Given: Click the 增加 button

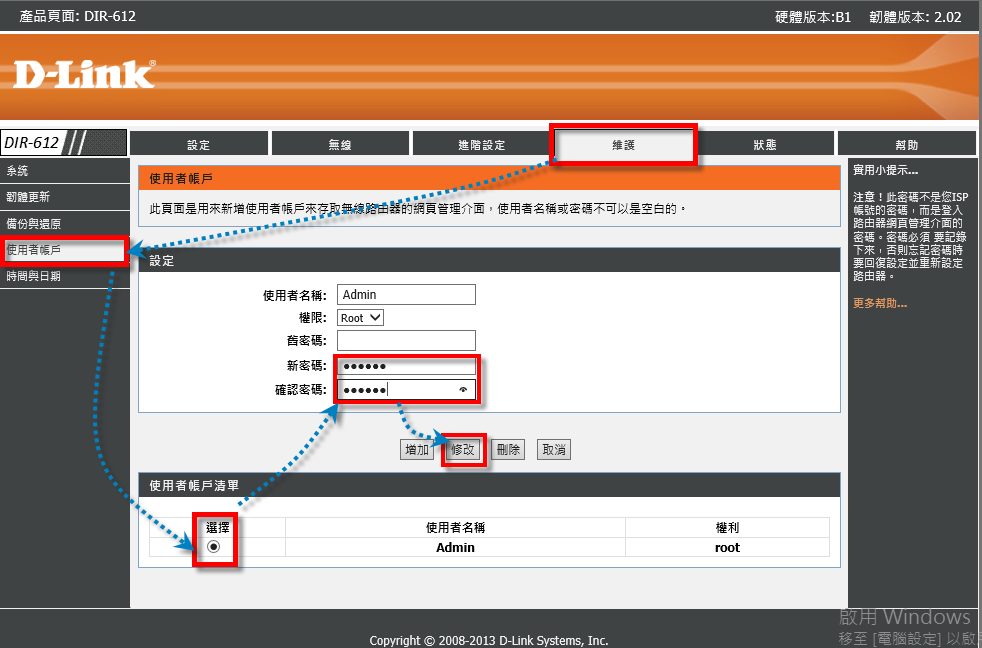Looking at the screenshot, I should 417,450.
